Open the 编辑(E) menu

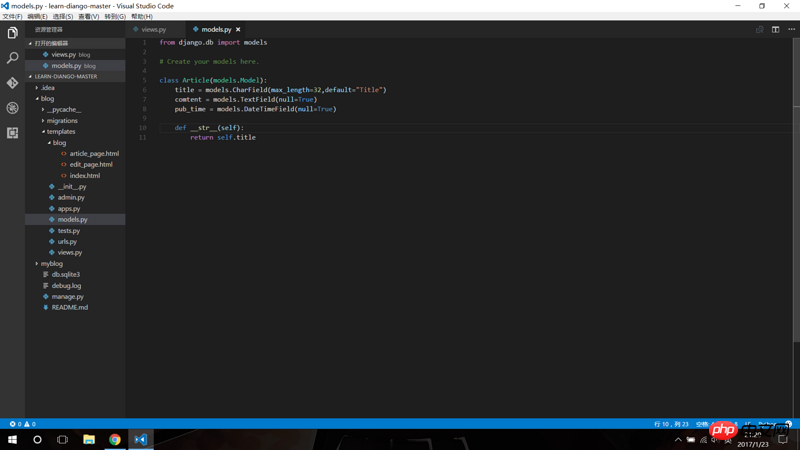point(37,16)
